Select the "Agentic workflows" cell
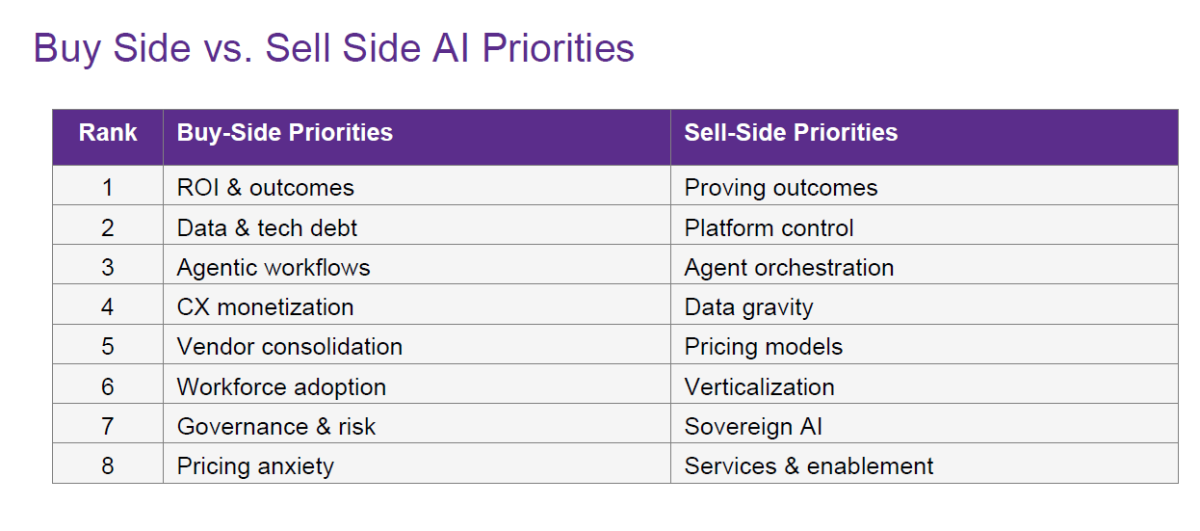This screenshot has height=531, width=1200. pos(273,268)
